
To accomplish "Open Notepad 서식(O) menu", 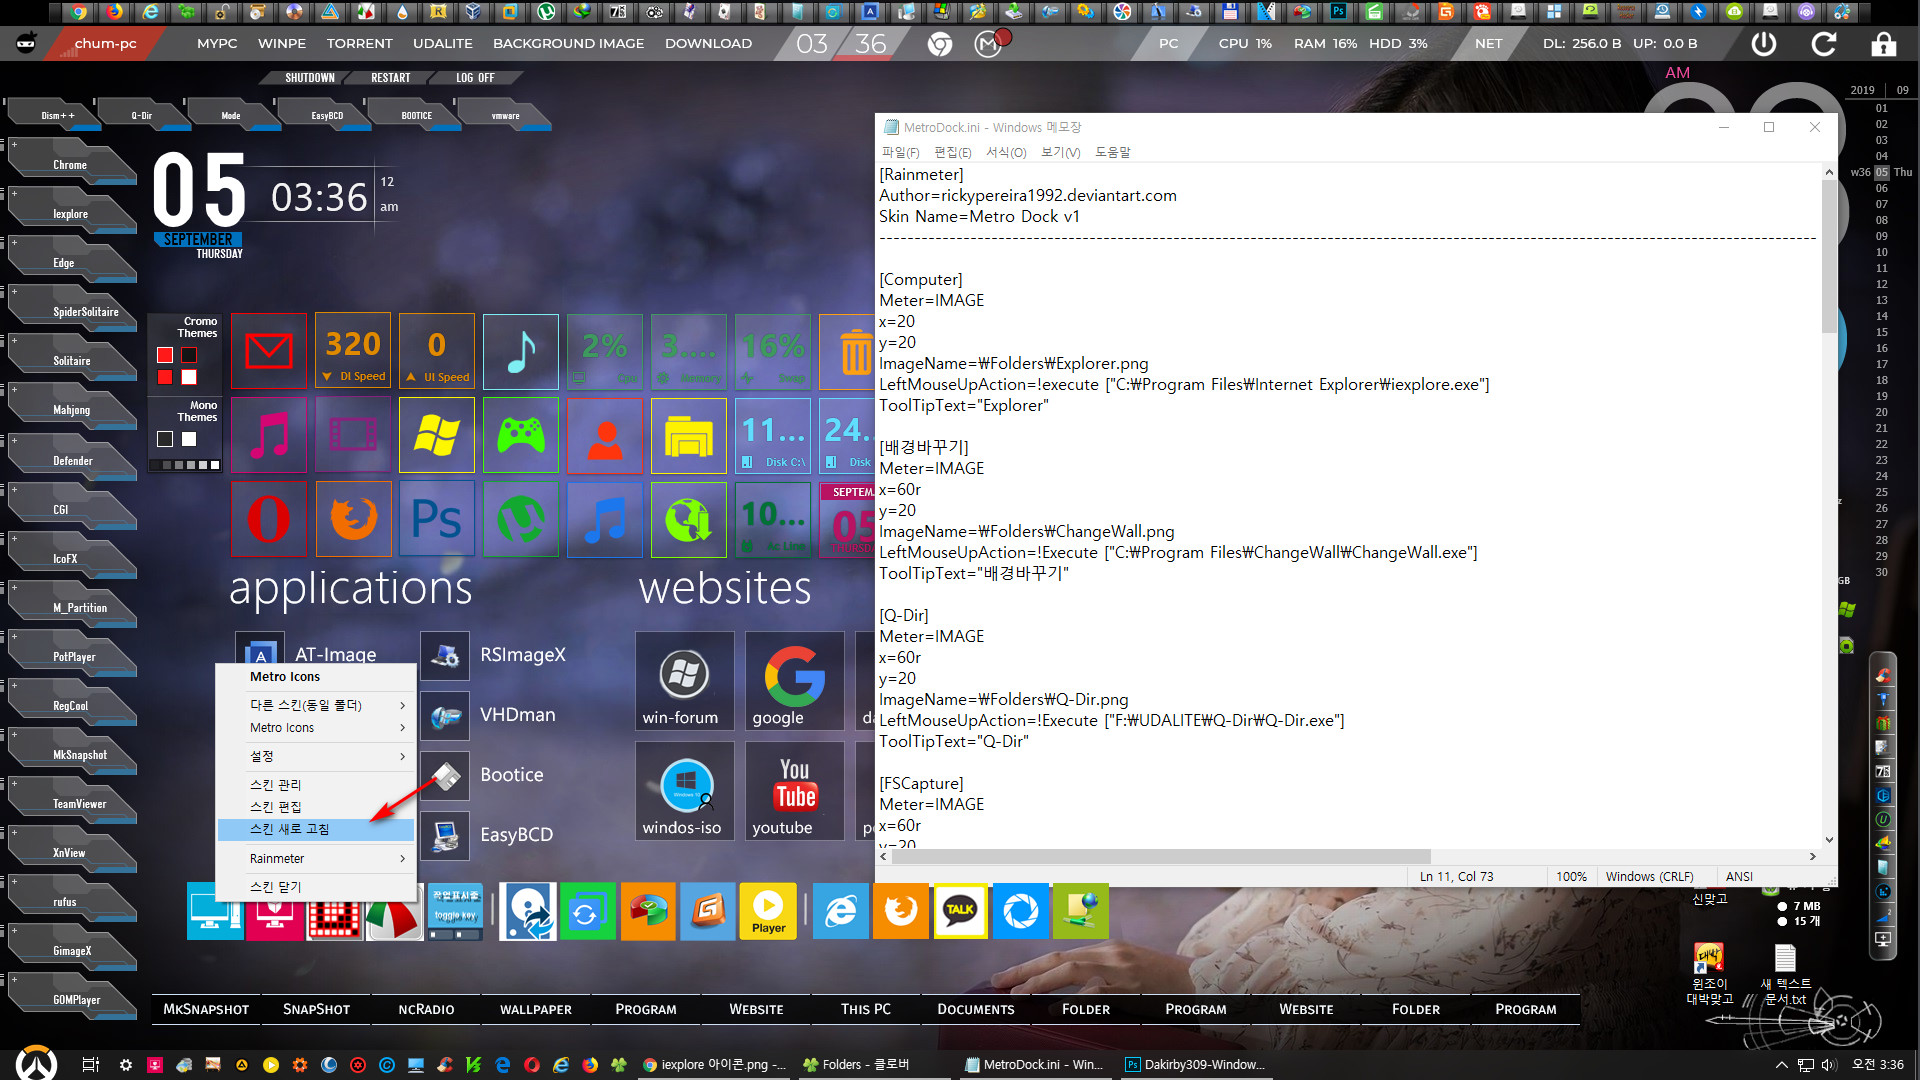I will tap(1006, 152).
